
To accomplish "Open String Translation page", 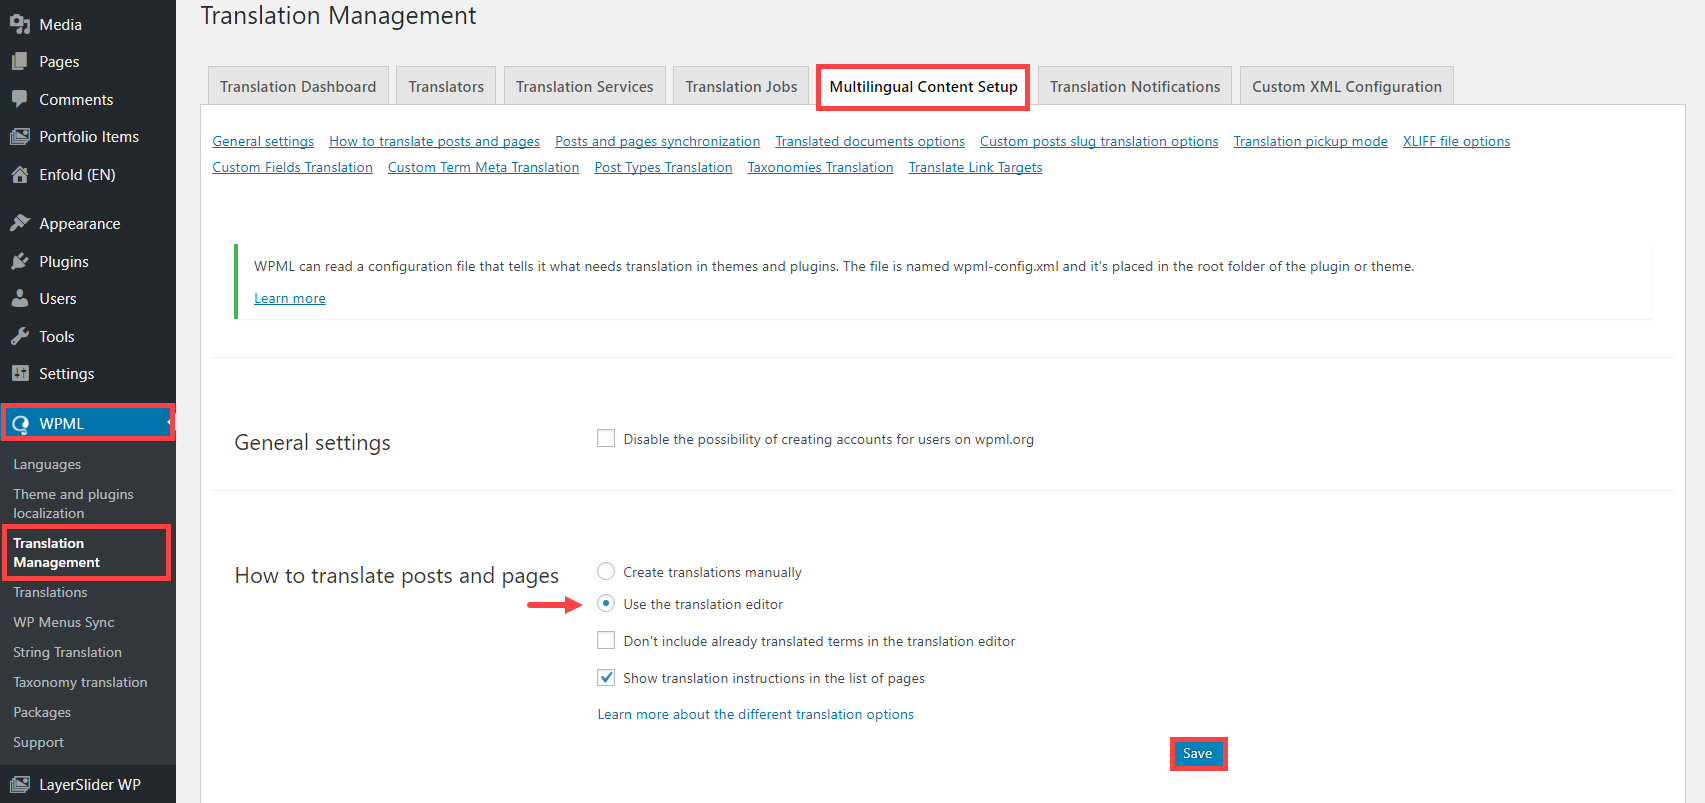I will tap(67, 652).
